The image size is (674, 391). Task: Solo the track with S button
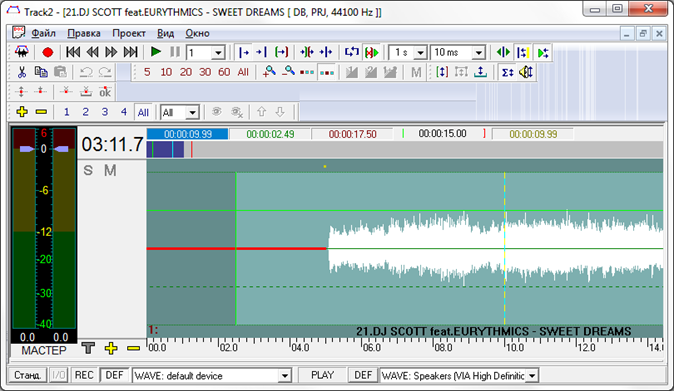tap(88, 171)
